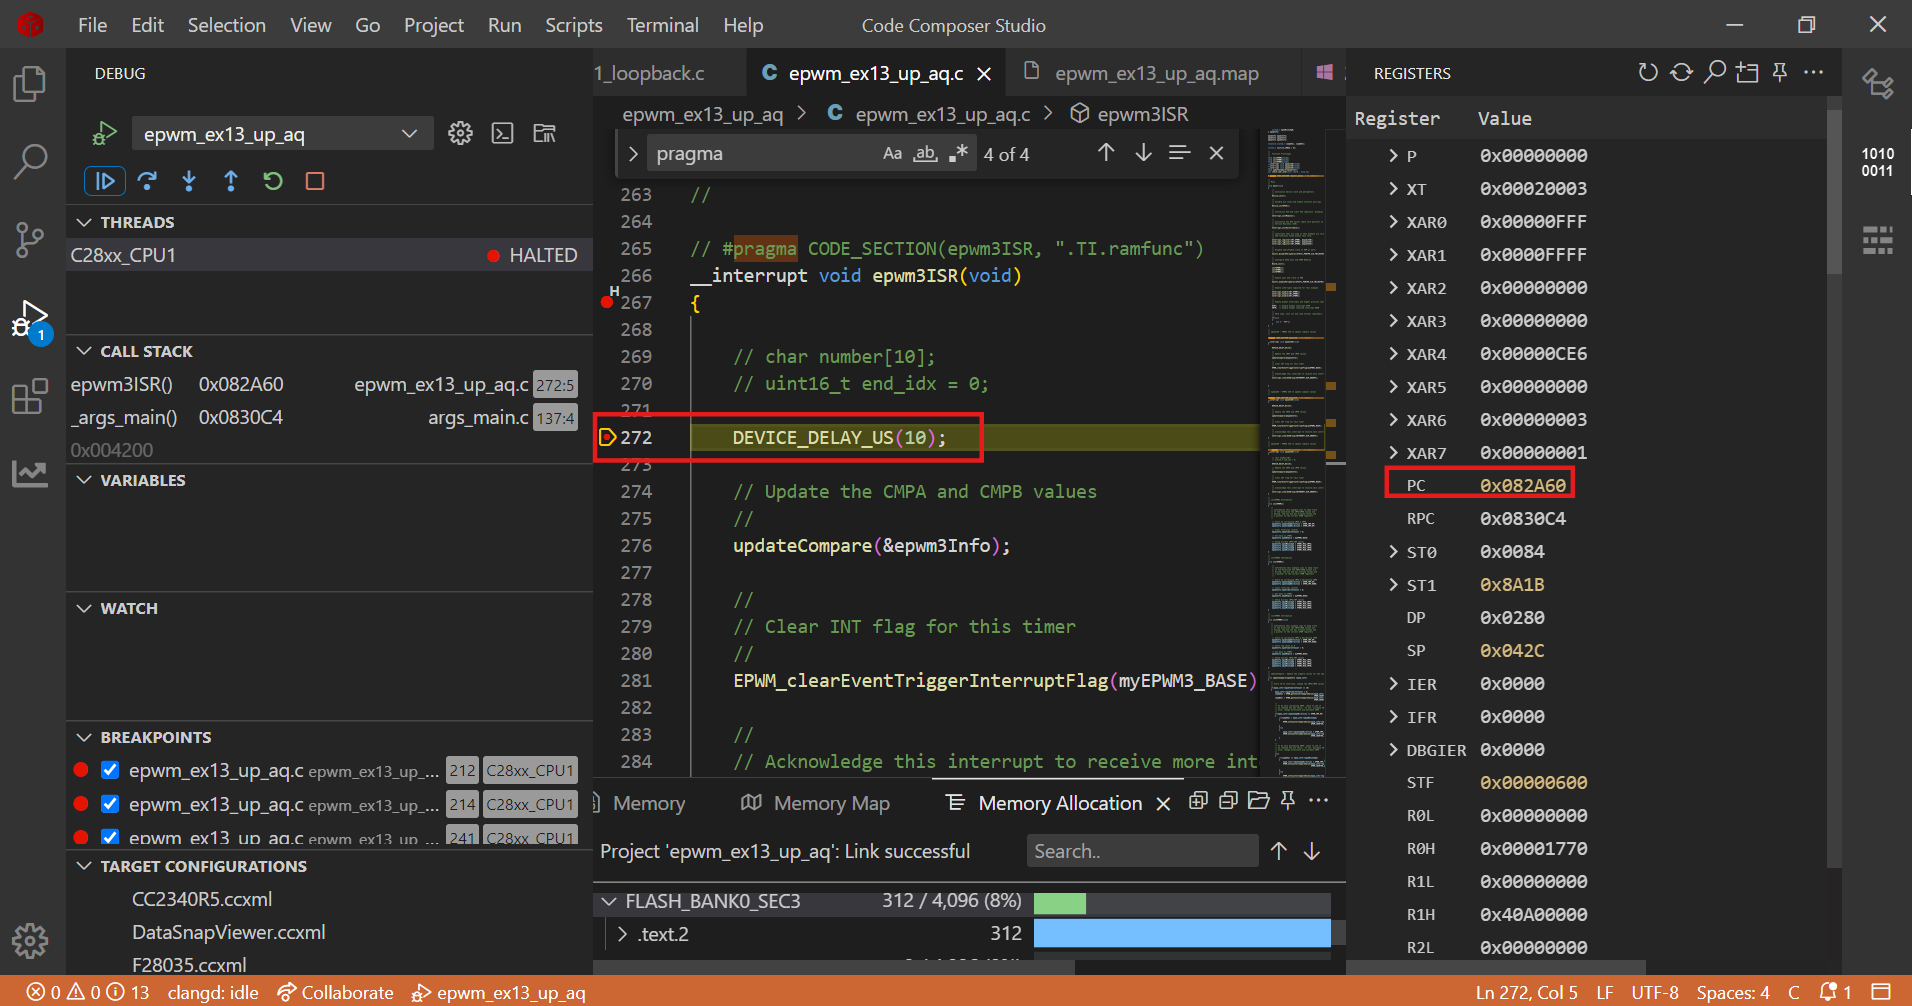Toggle find in selection
Image resolution: width=1912 pixels, height=1006 pixels.
[1180, 153]
